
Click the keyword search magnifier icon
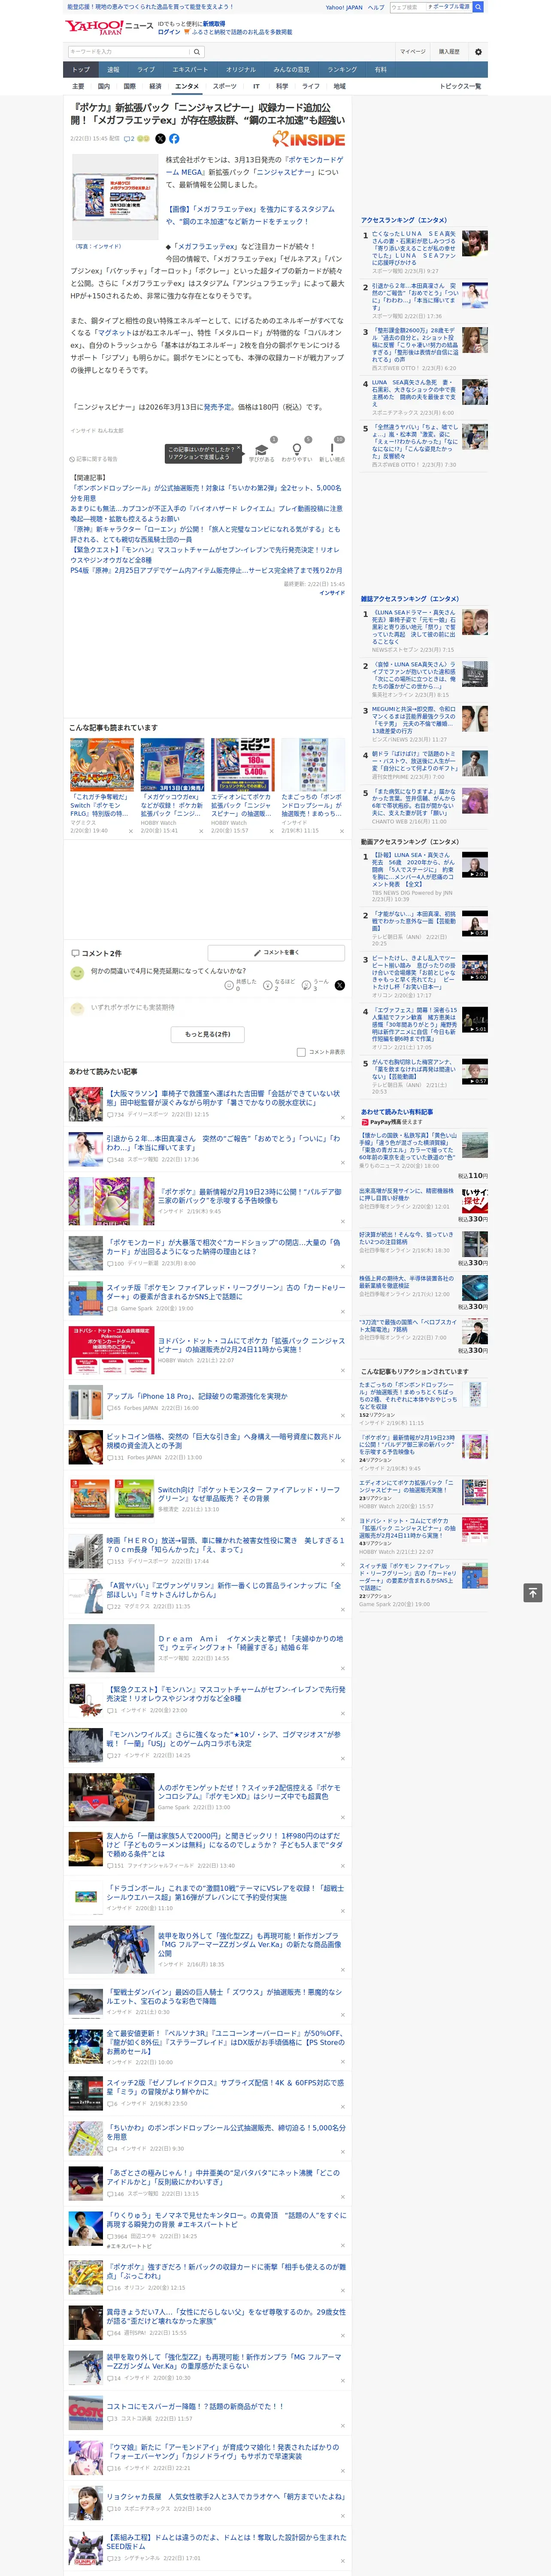click(197, 52)
